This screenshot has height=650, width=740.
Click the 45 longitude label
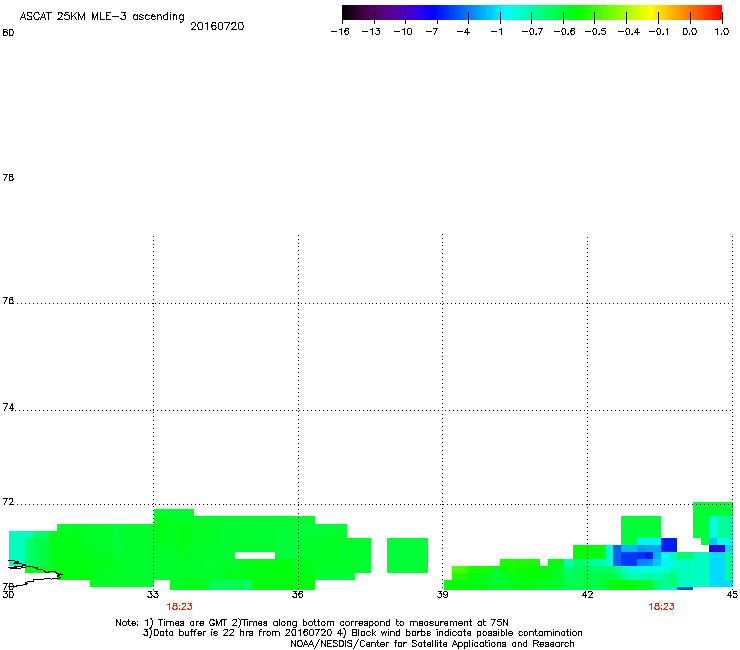point(732,594)
